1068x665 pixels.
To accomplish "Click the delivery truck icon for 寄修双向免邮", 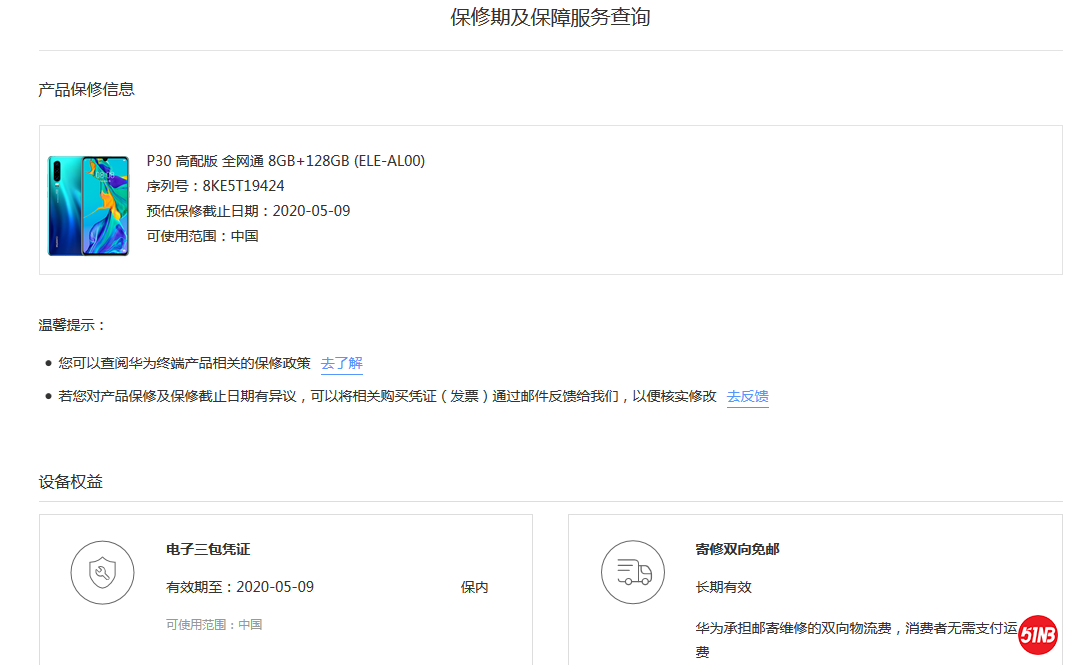I will [632, 573].
